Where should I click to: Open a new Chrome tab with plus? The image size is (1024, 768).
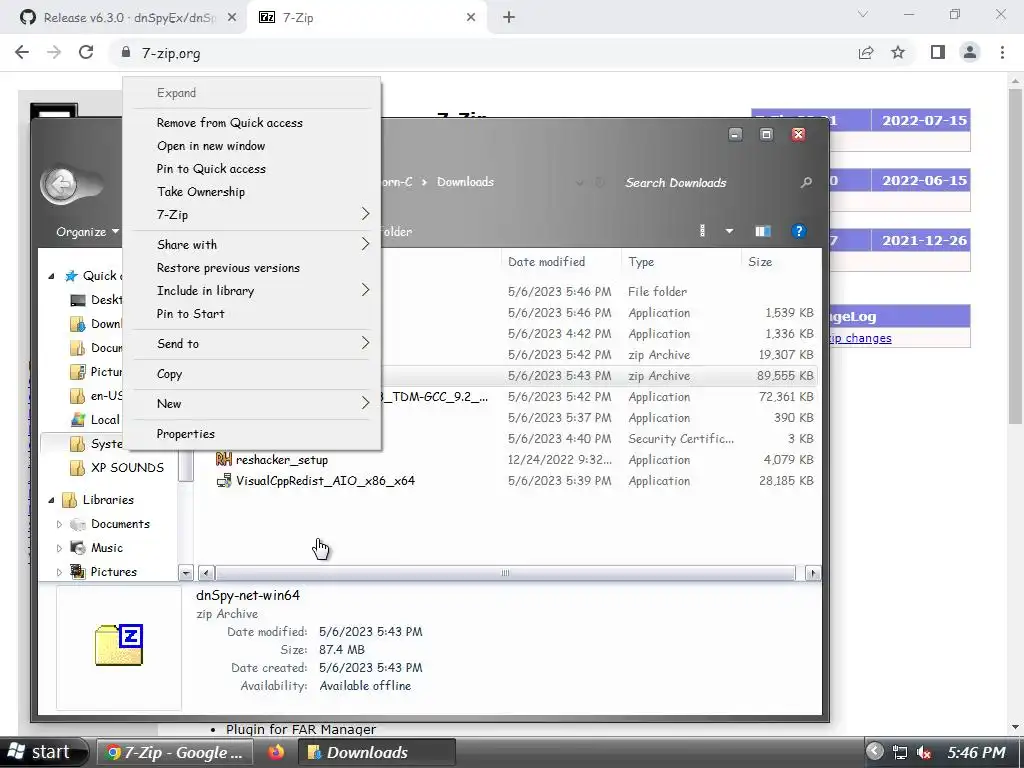click(509, 18)
